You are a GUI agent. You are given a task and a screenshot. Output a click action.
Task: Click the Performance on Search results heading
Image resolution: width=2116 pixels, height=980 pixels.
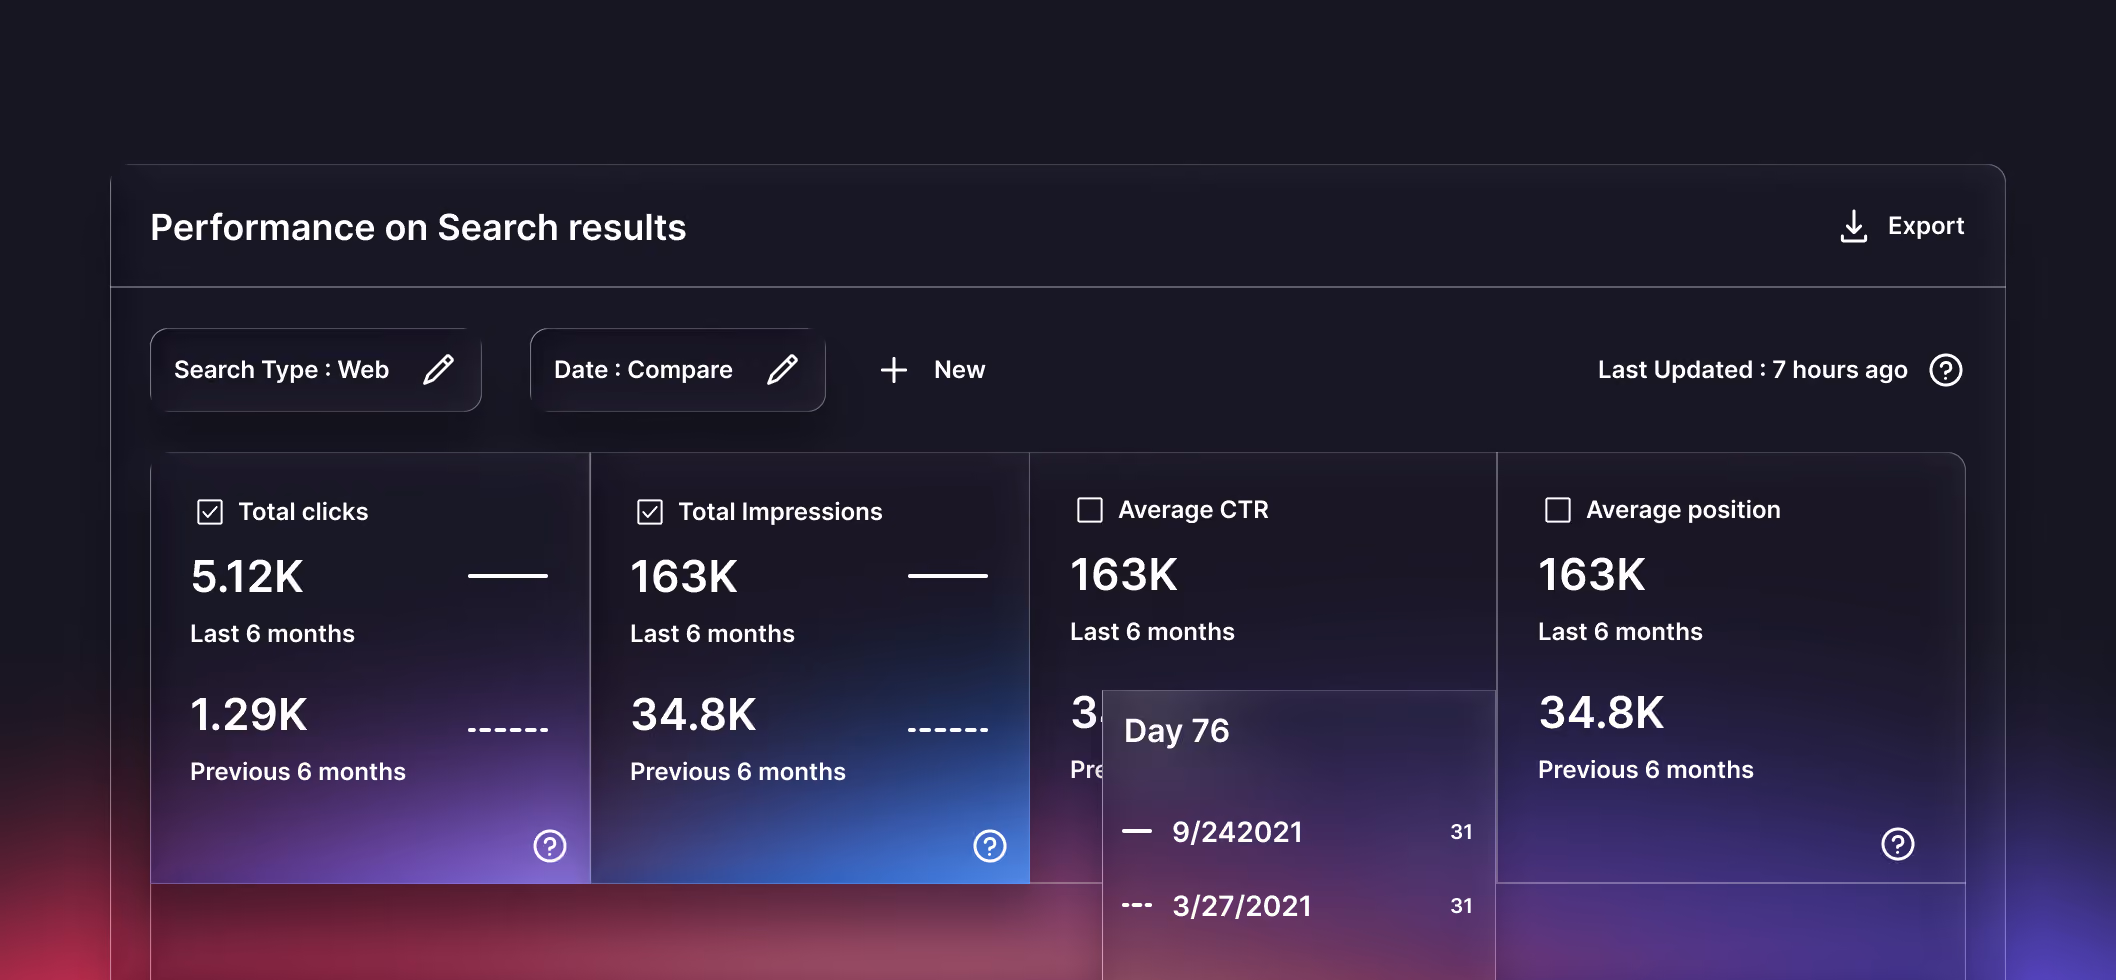418,227
